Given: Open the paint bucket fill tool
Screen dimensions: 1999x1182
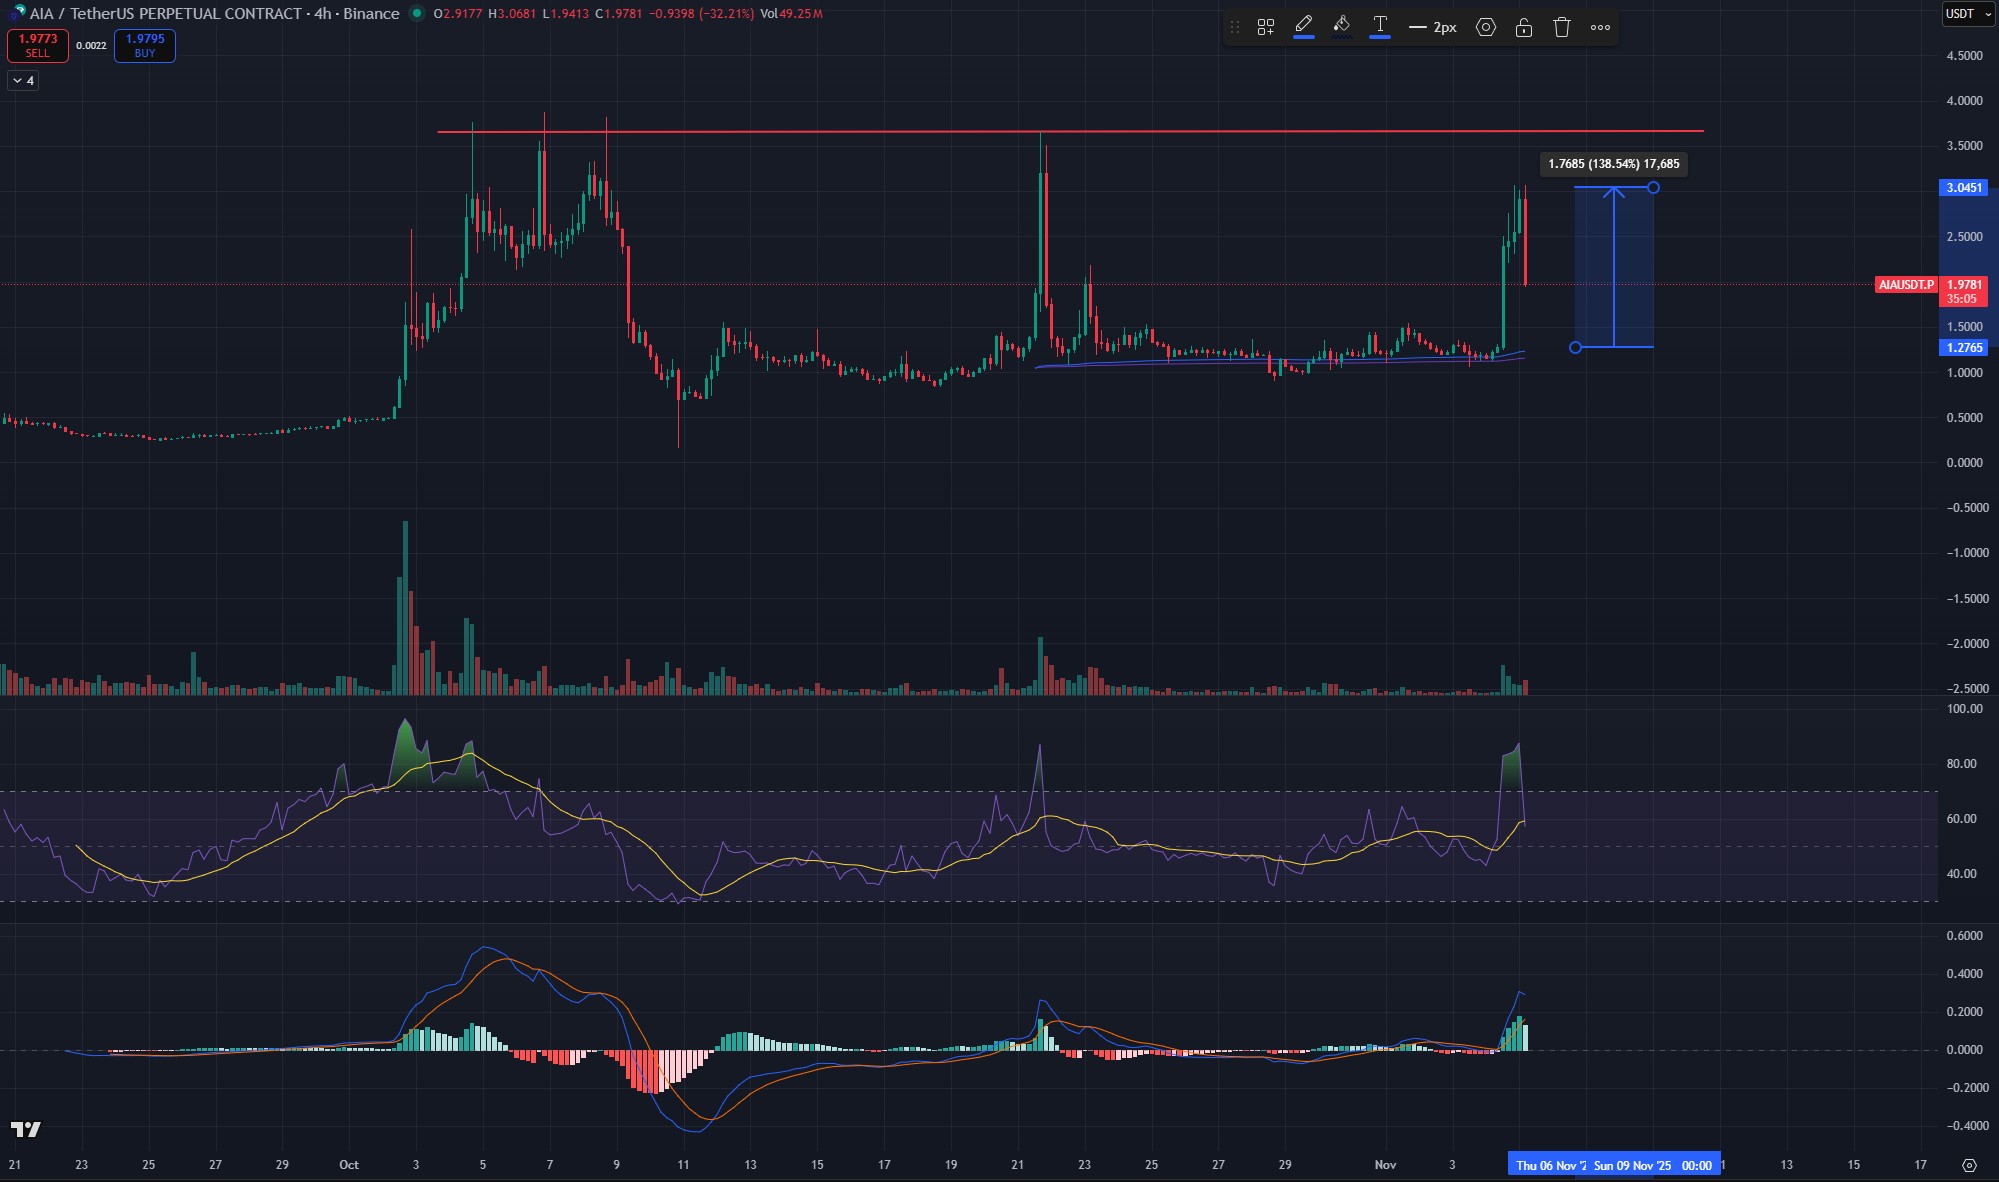Looking at the screenshot, I should click(x=1341, y=27).
